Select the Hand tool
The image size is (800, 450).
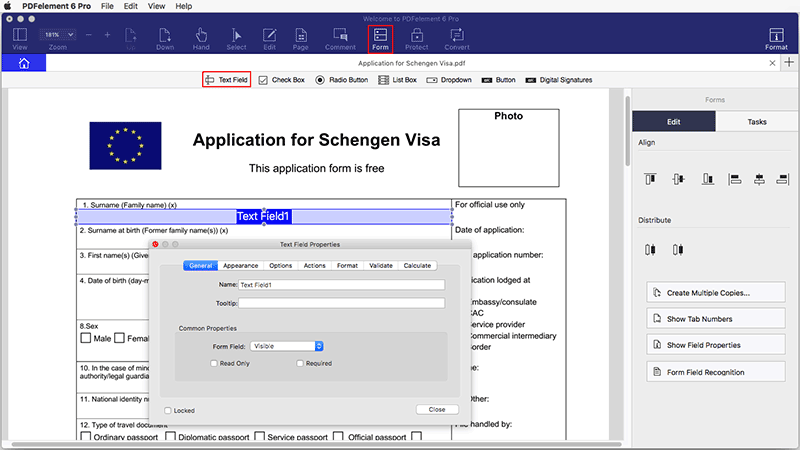tap(201, 39)
